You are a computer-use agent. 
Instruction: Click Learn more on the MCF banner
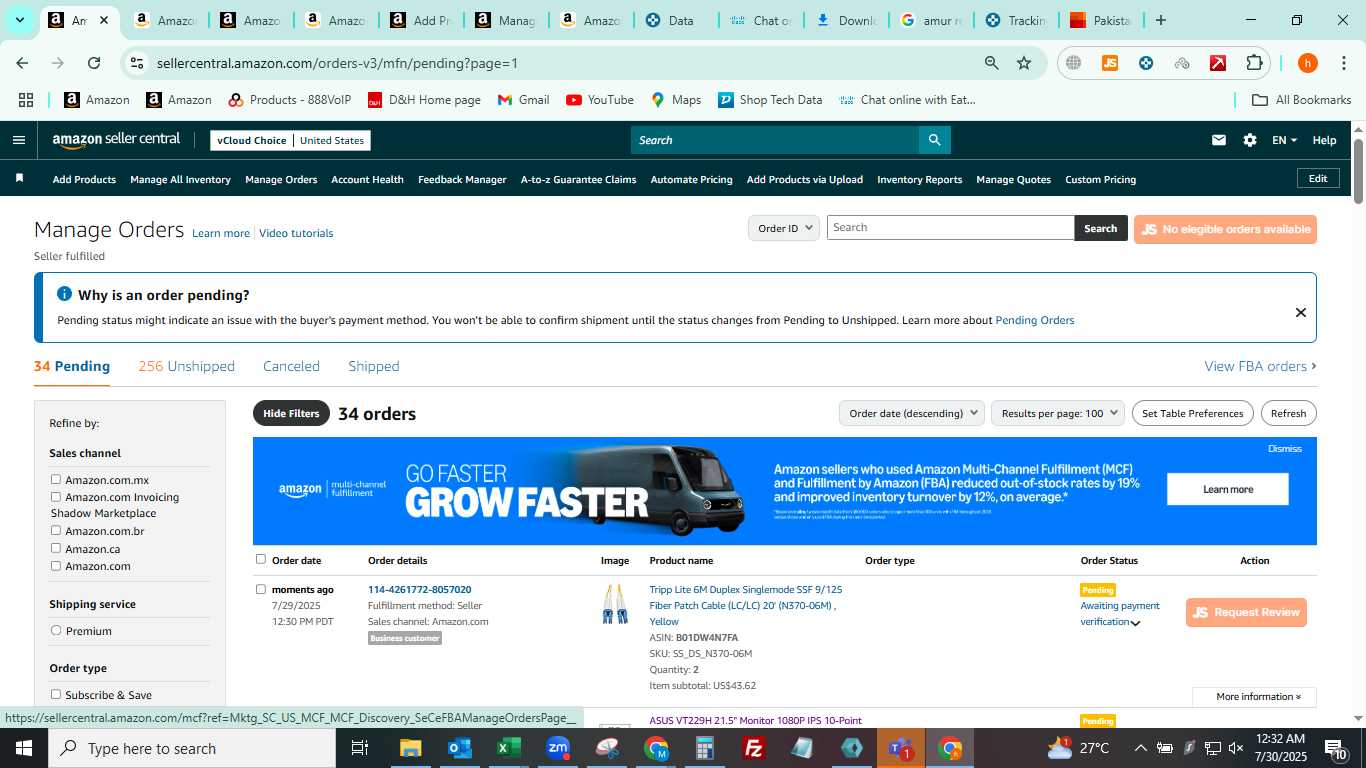pos(1227,489)
